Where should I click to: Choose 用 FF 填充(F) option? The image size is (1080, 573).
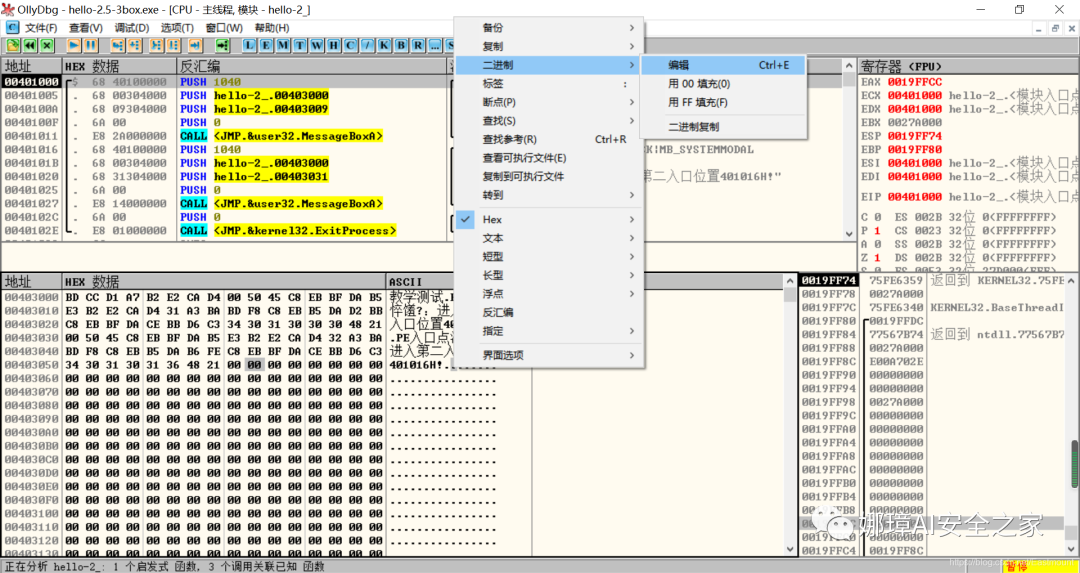[x=723, y=102]
